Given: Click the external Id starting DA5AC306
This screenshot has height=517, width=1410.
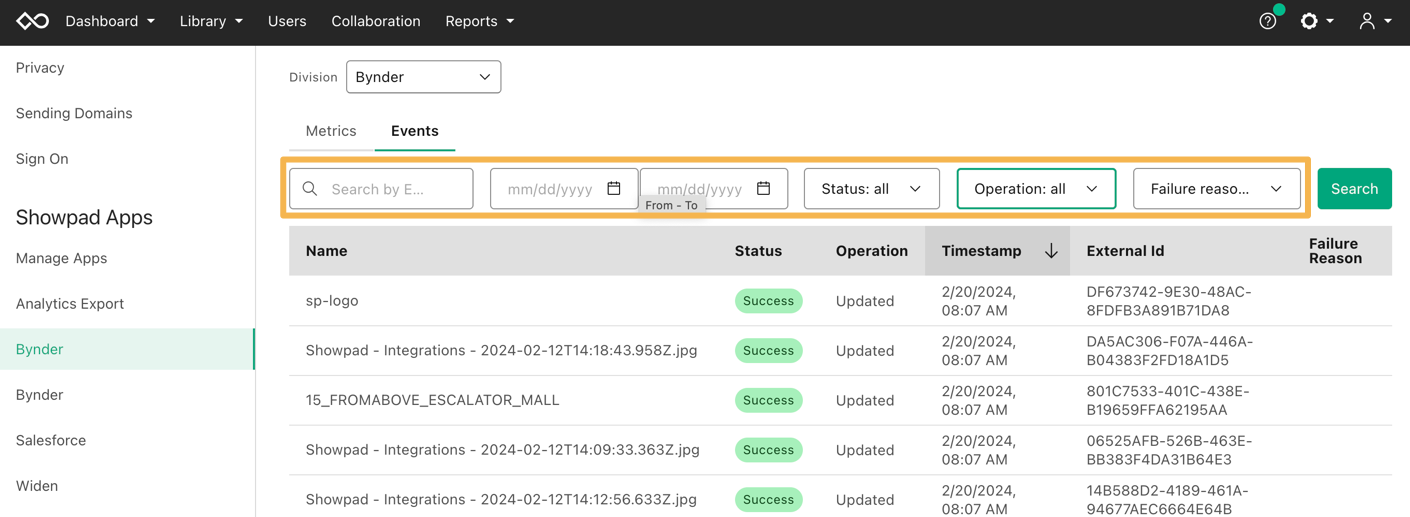Looking at the screenshot, I should (1169, 351).
